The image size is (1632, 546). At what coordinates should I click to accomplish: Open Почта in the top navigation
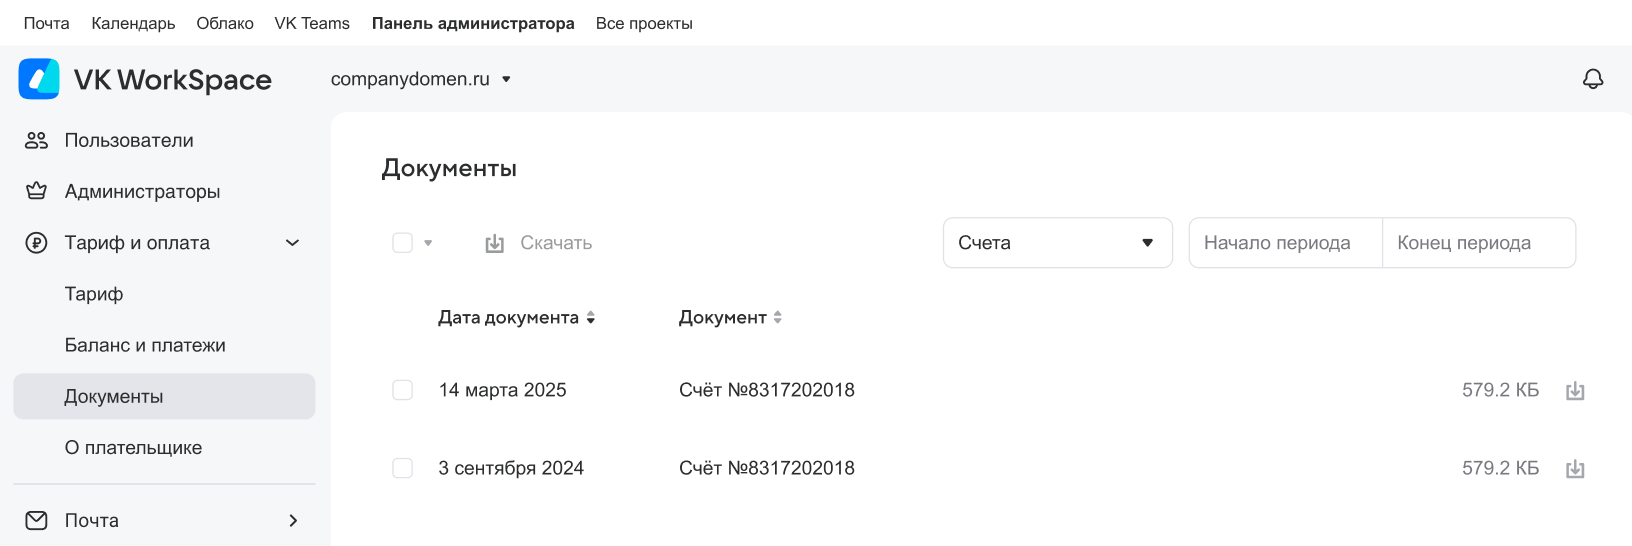point(47,23)
